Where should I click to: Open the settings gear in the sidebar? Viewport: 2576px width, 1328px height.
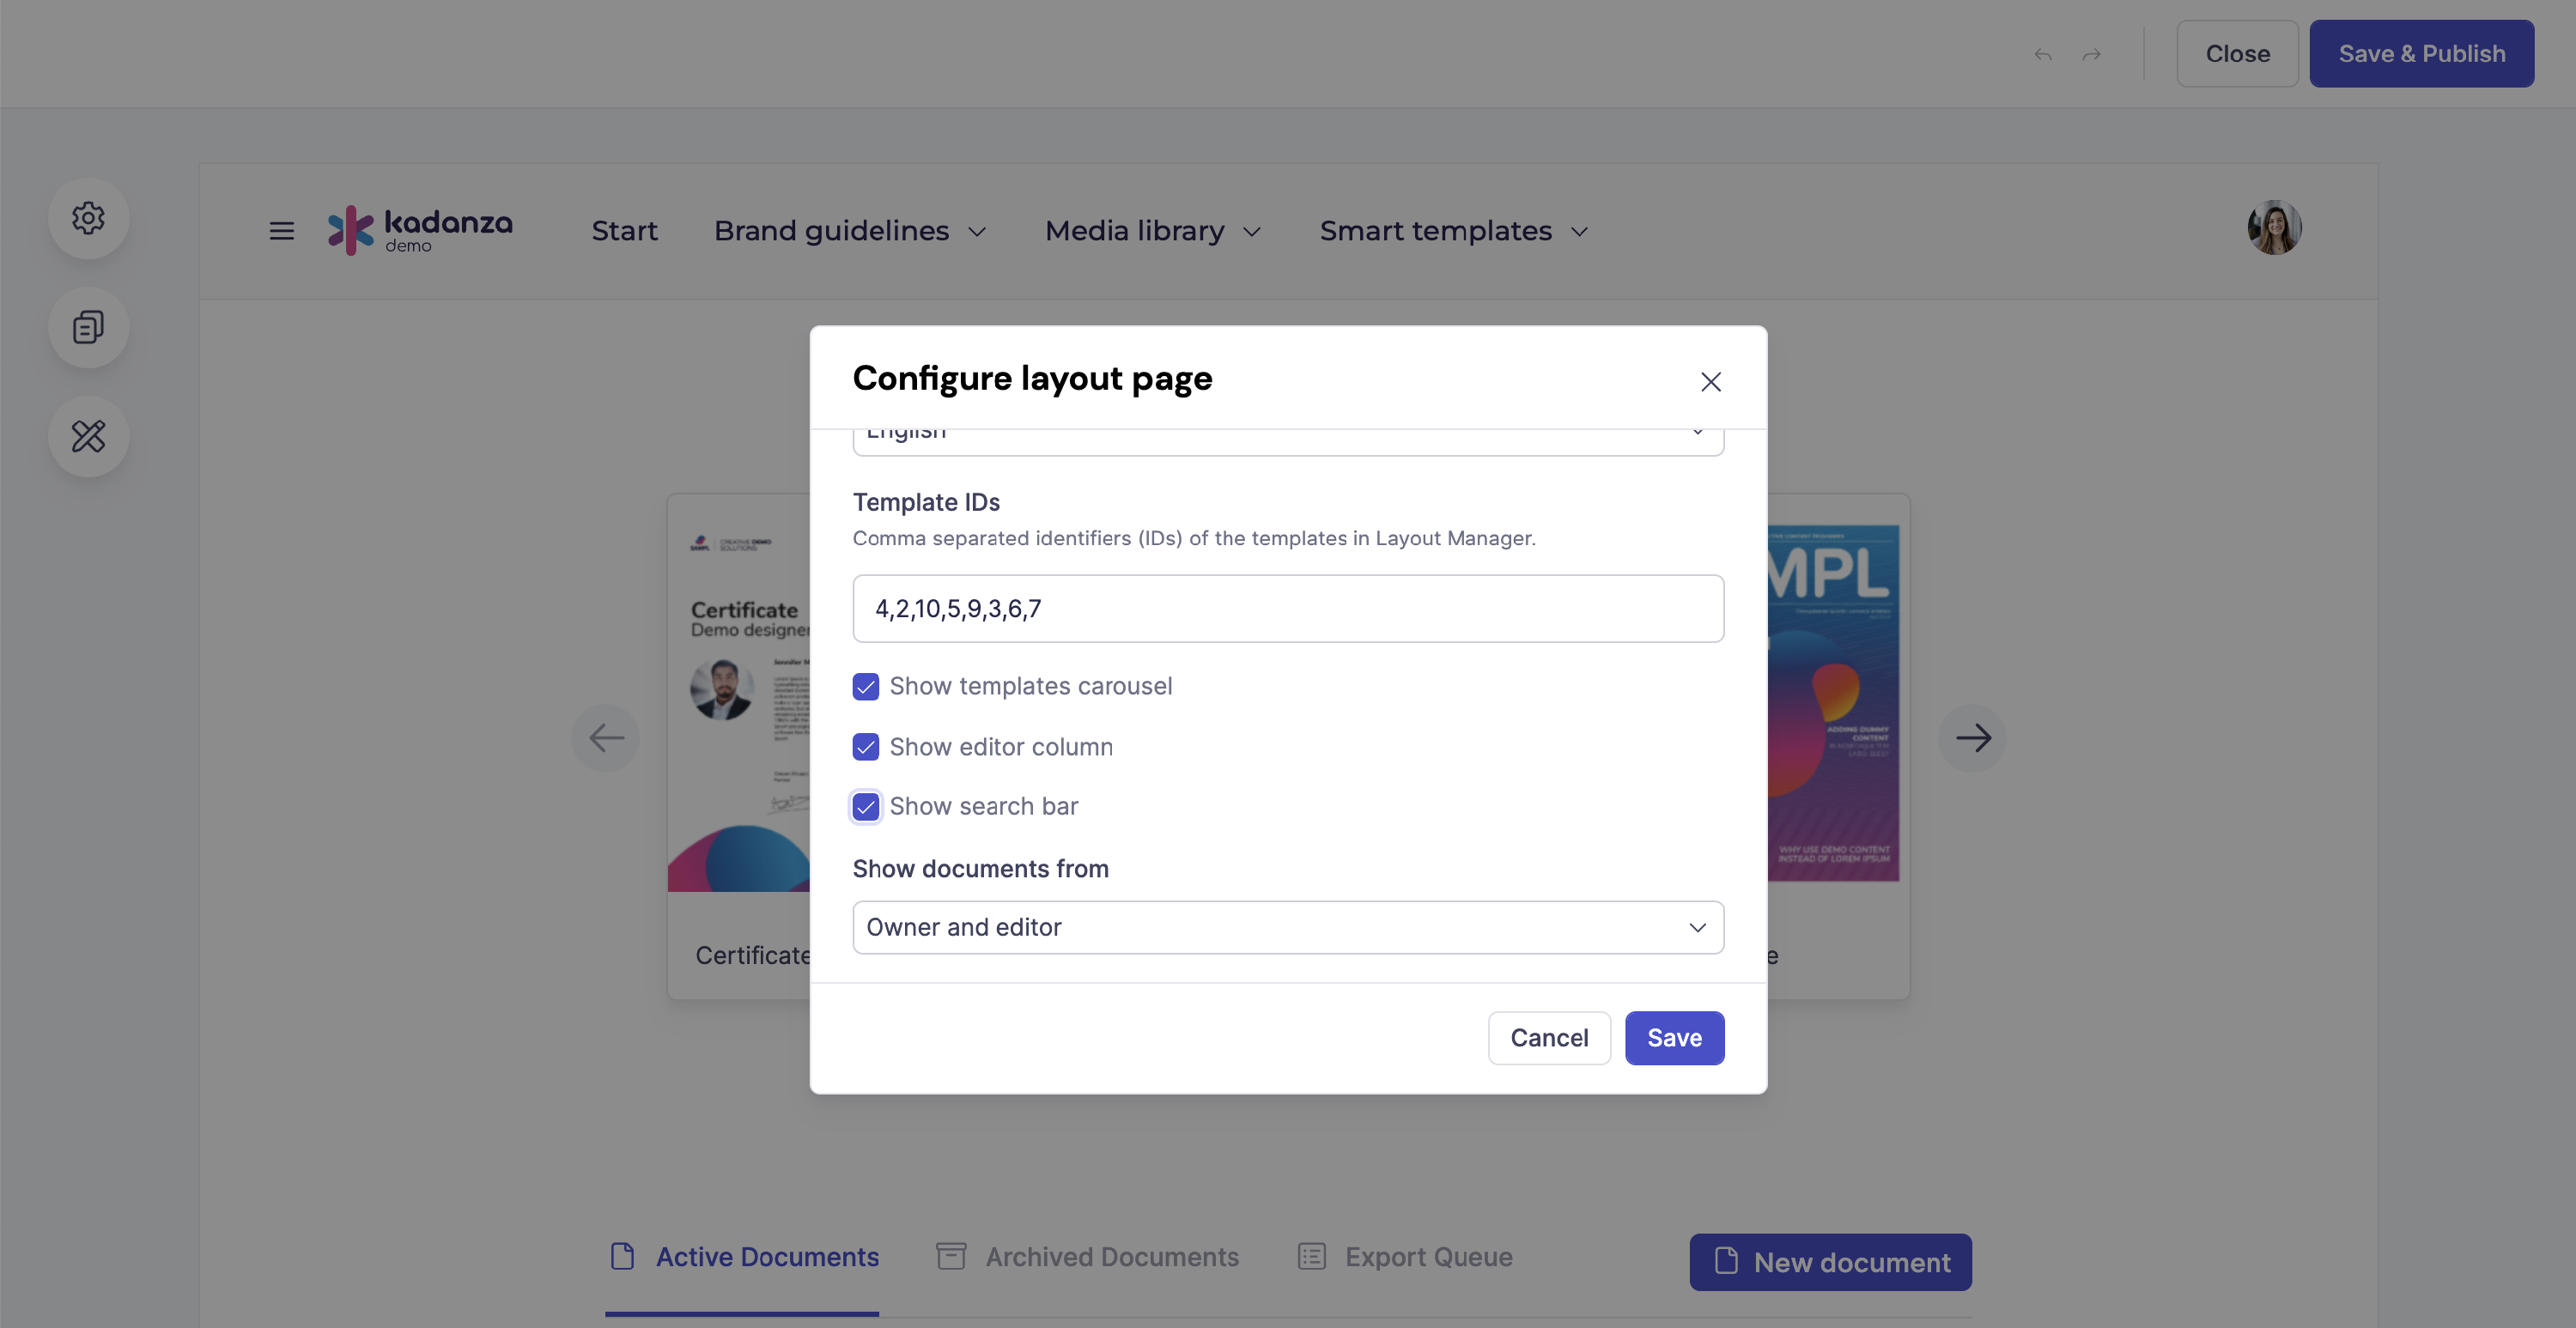tap(89, 218)
